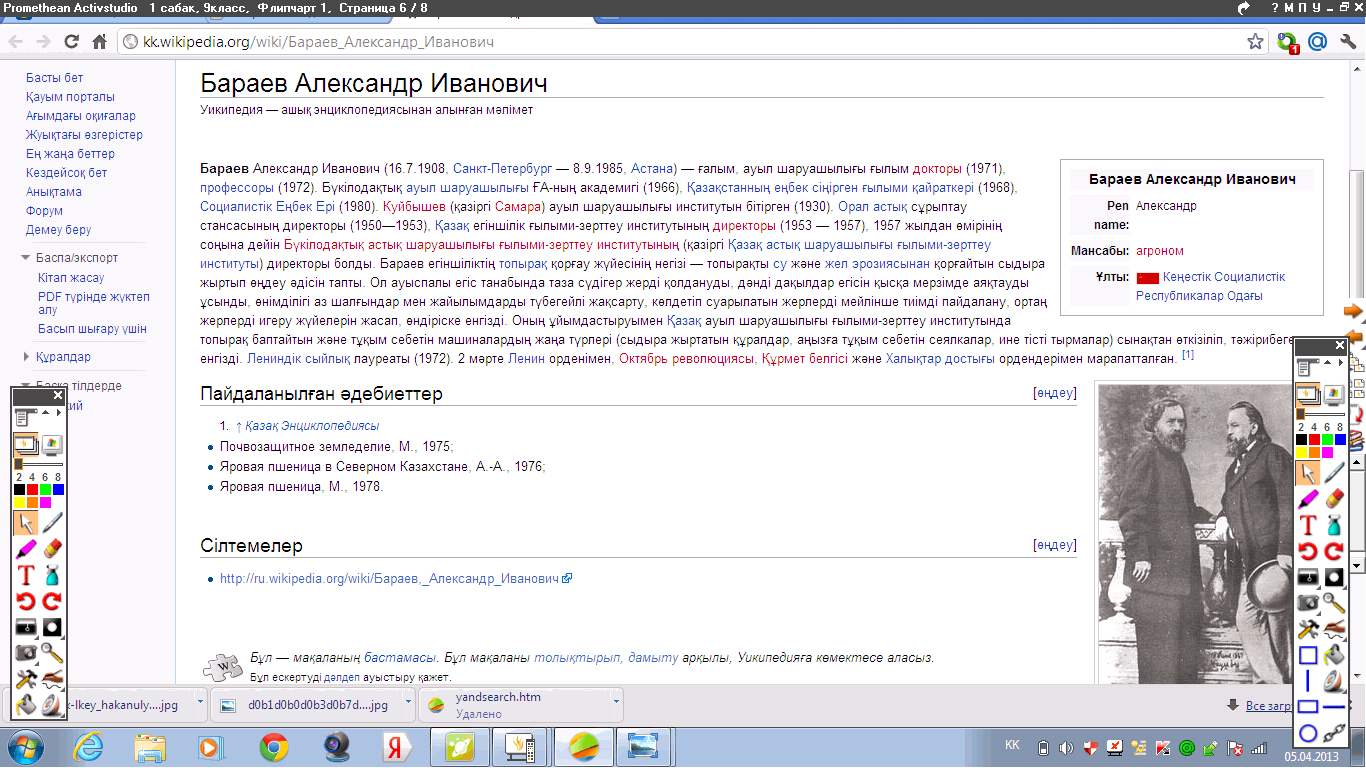Pick the pink Highlighter tool in left toolbox

(26, 548)
